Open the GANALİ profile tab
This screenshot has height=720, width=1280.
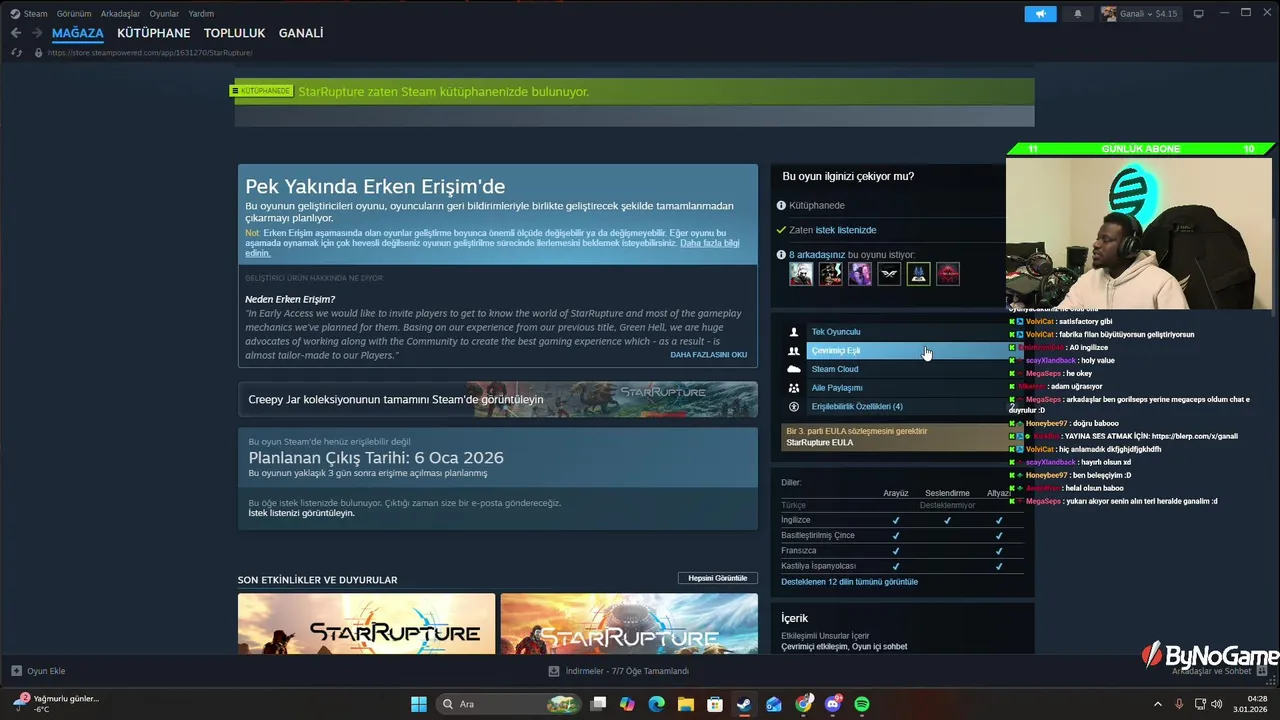pos(301,33)
